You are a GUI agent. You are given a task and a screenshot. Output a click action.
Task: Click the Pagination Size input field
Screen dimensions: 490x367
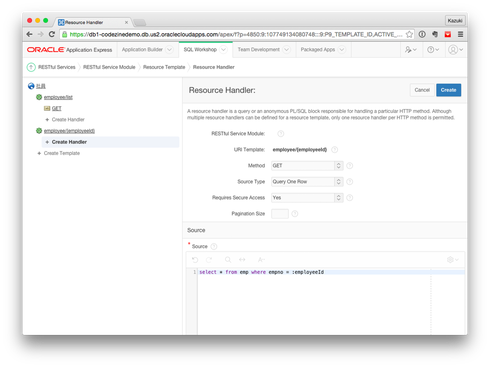click(280, 214)
